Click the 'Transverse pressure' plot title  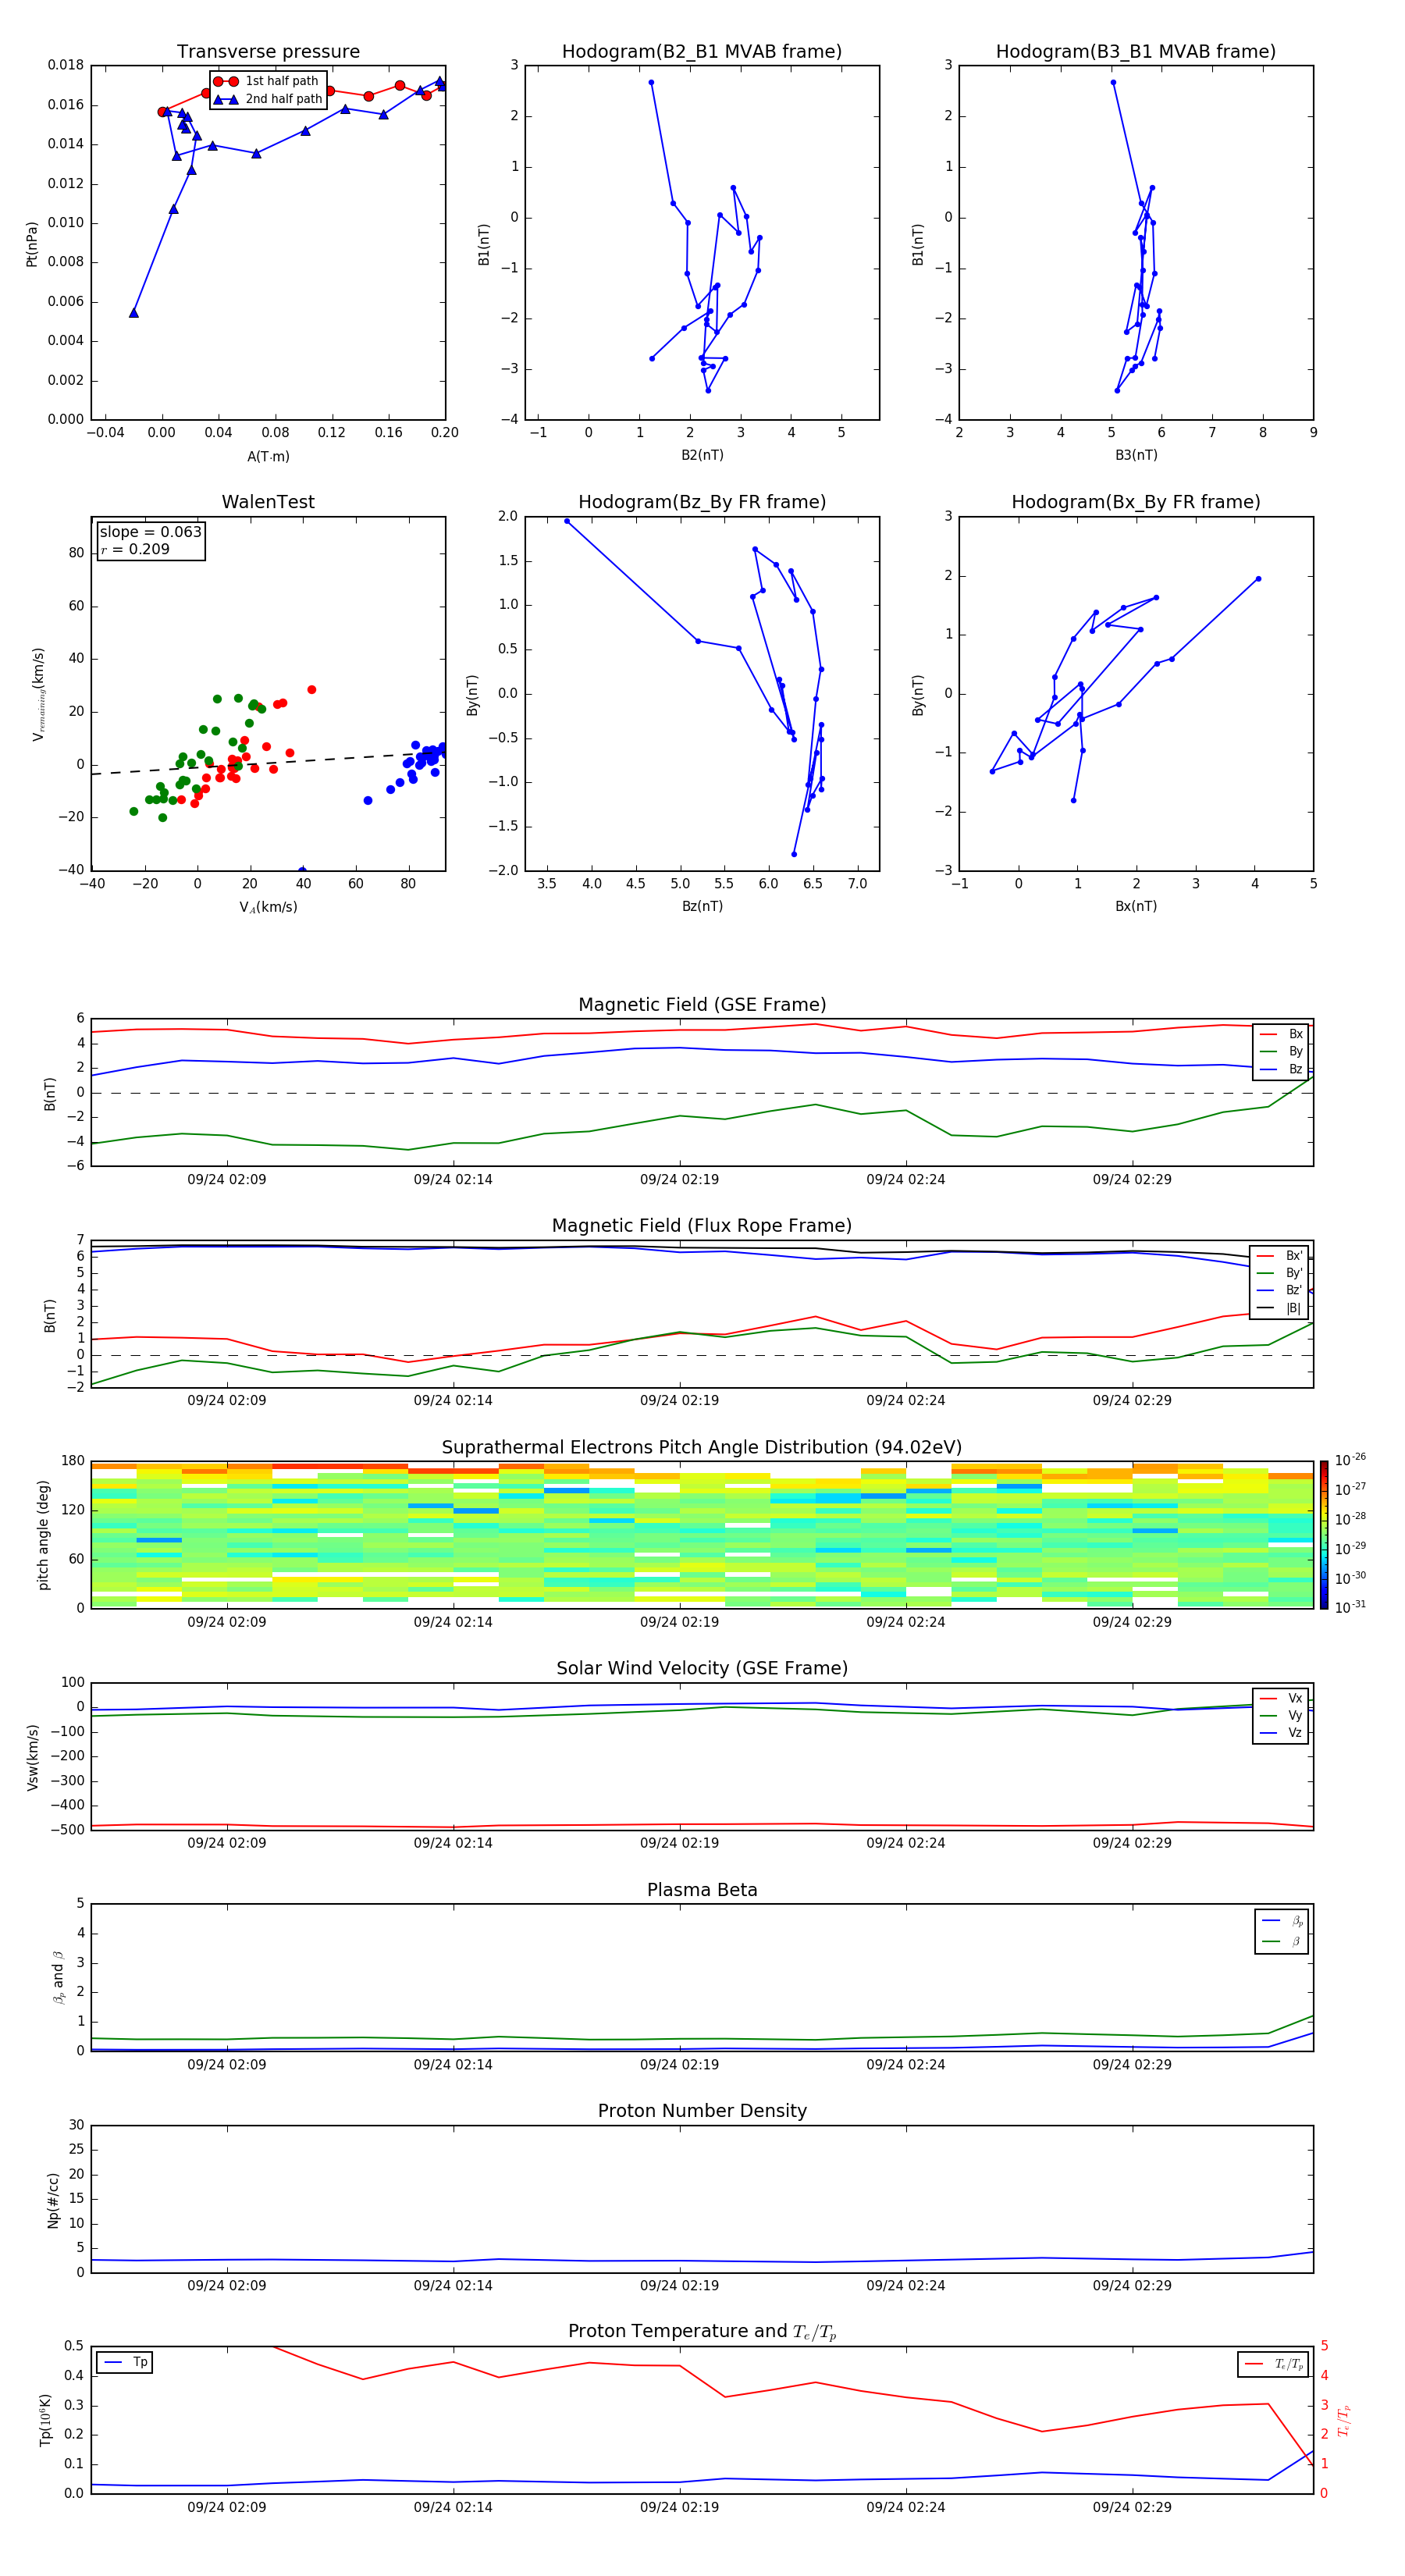(x=268, y=52)
